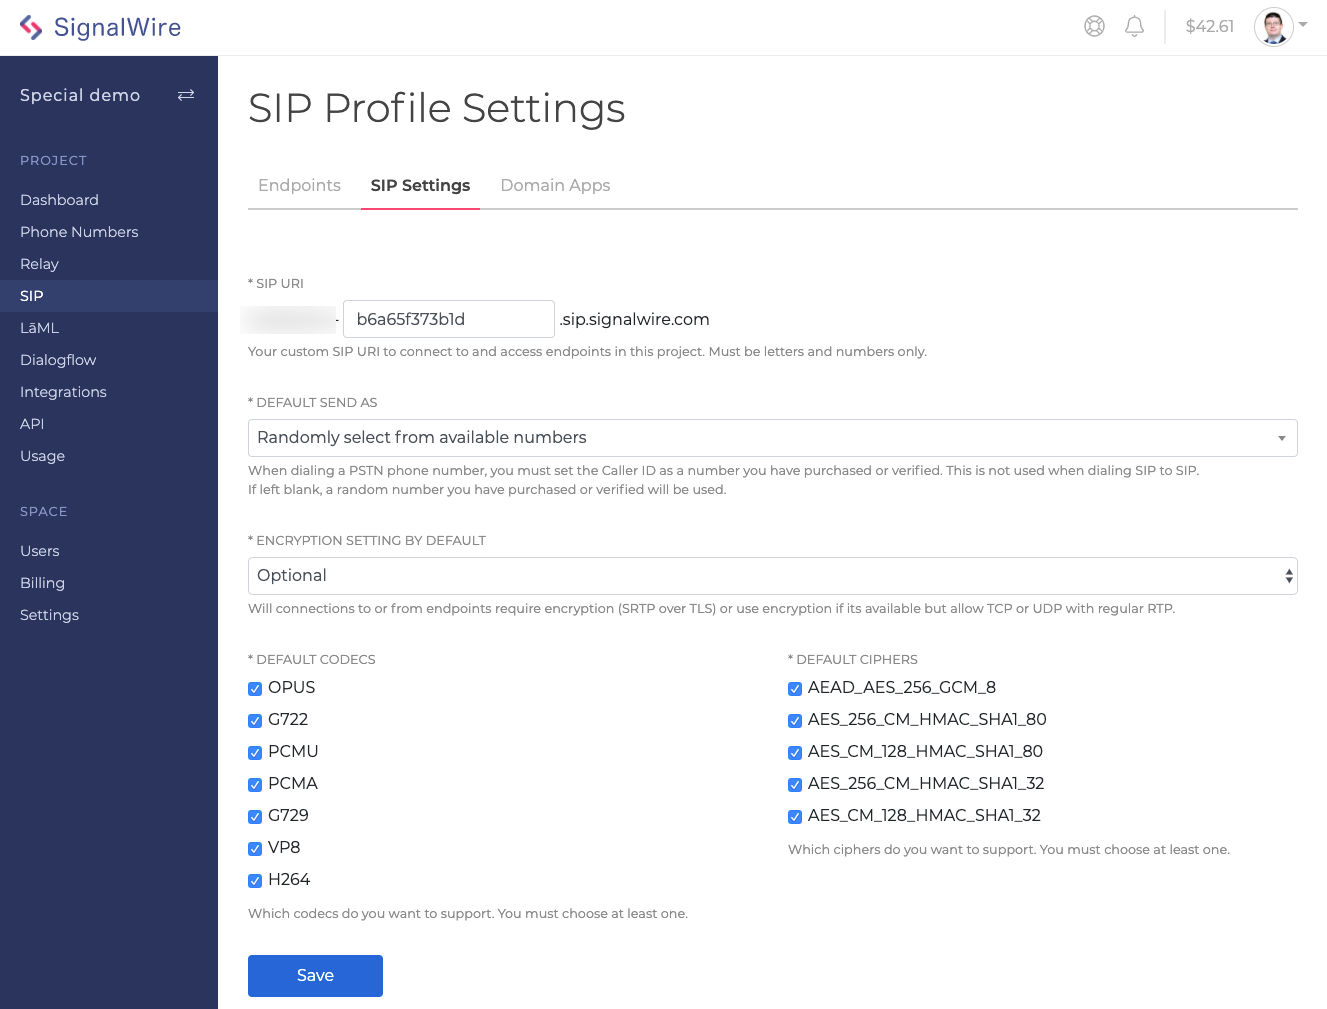Open the user avatar menu
The height and width of the screenshot is (1009, 1327).
click(x=1274, y=27)
